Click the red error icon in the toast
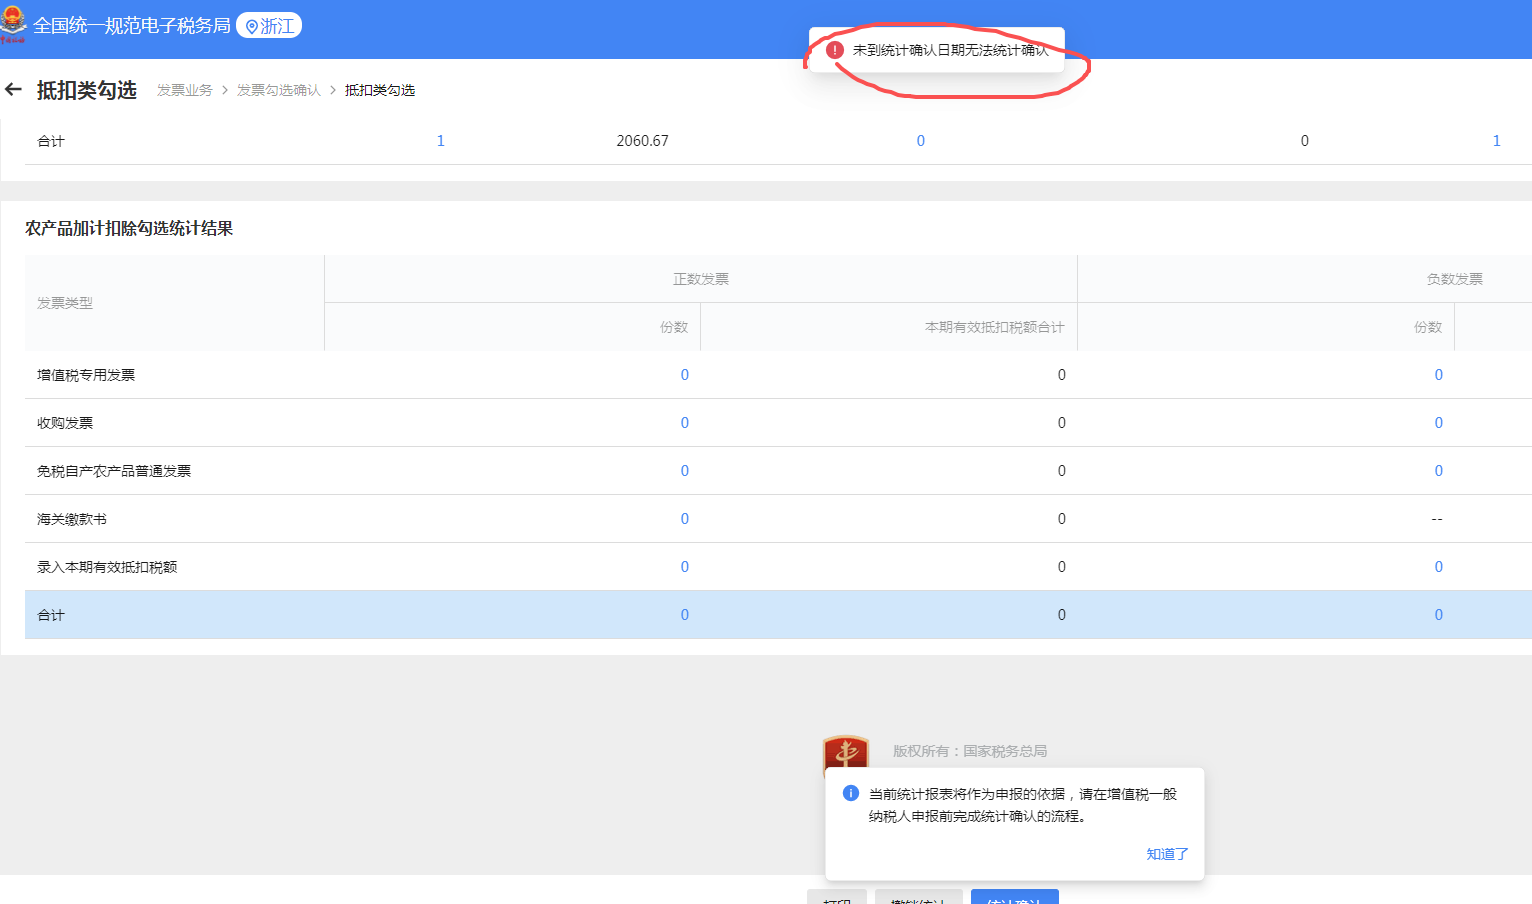 pos(835,50)
